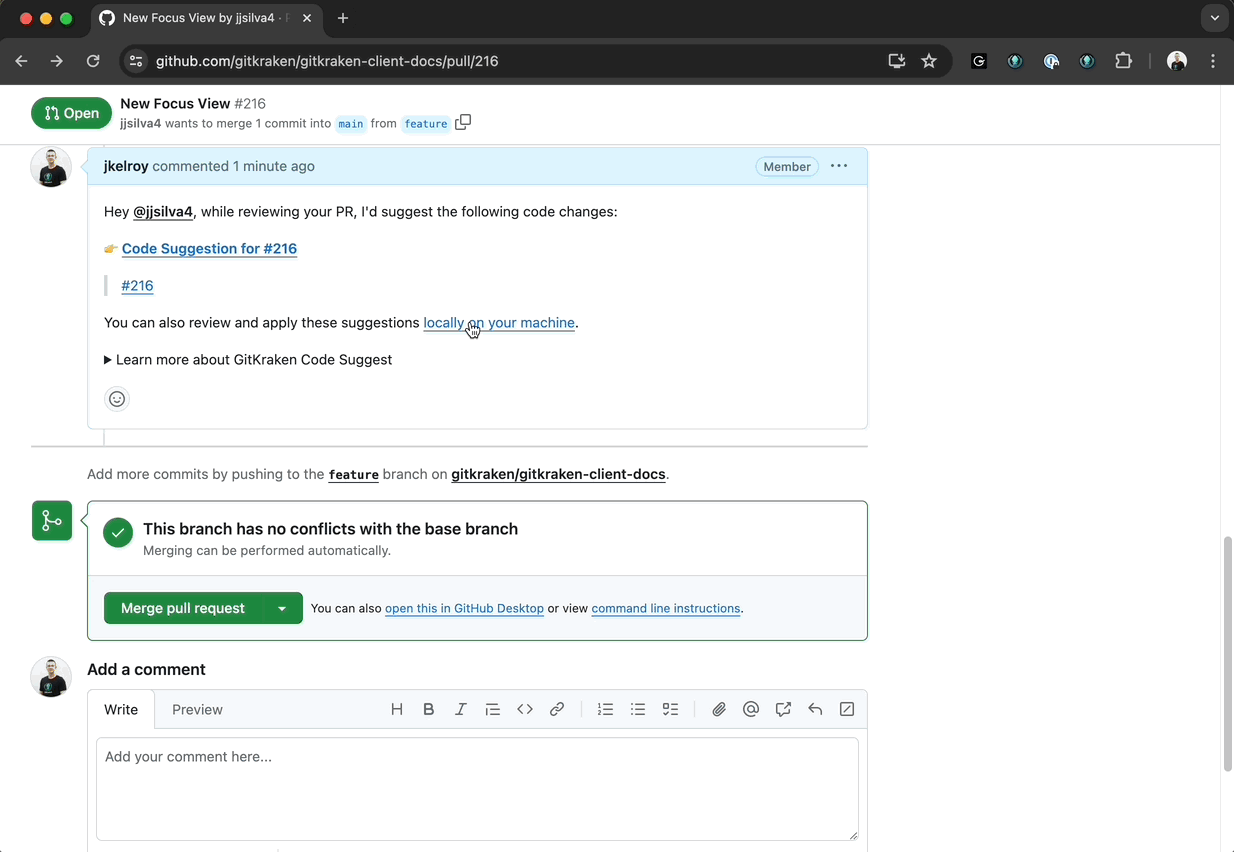This screenshot has height=852, width=1234.
Task: Click into the Add your comment field
Action: point(477,789)
